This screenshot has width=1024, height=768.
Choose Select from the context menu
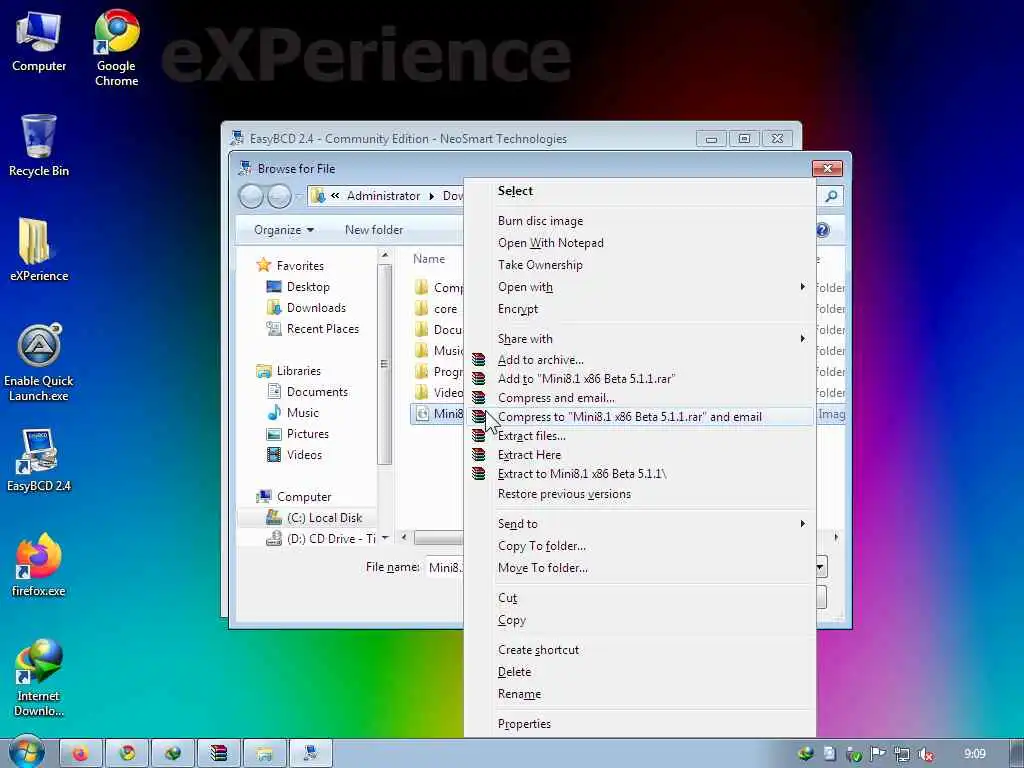[640, 191]
